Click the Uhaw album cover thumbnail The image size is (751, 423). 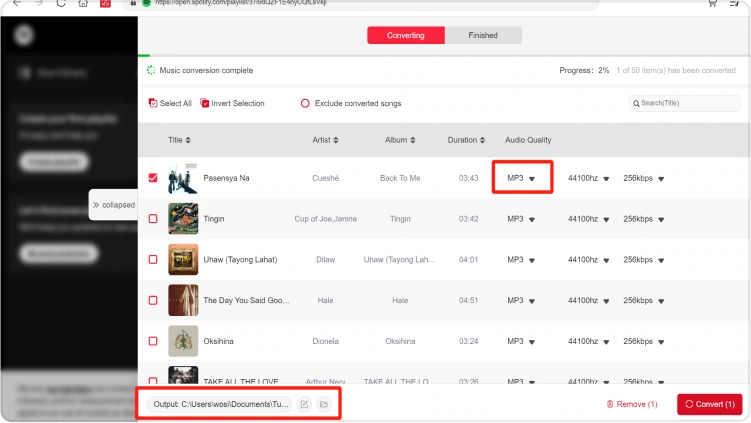[183, 259]
